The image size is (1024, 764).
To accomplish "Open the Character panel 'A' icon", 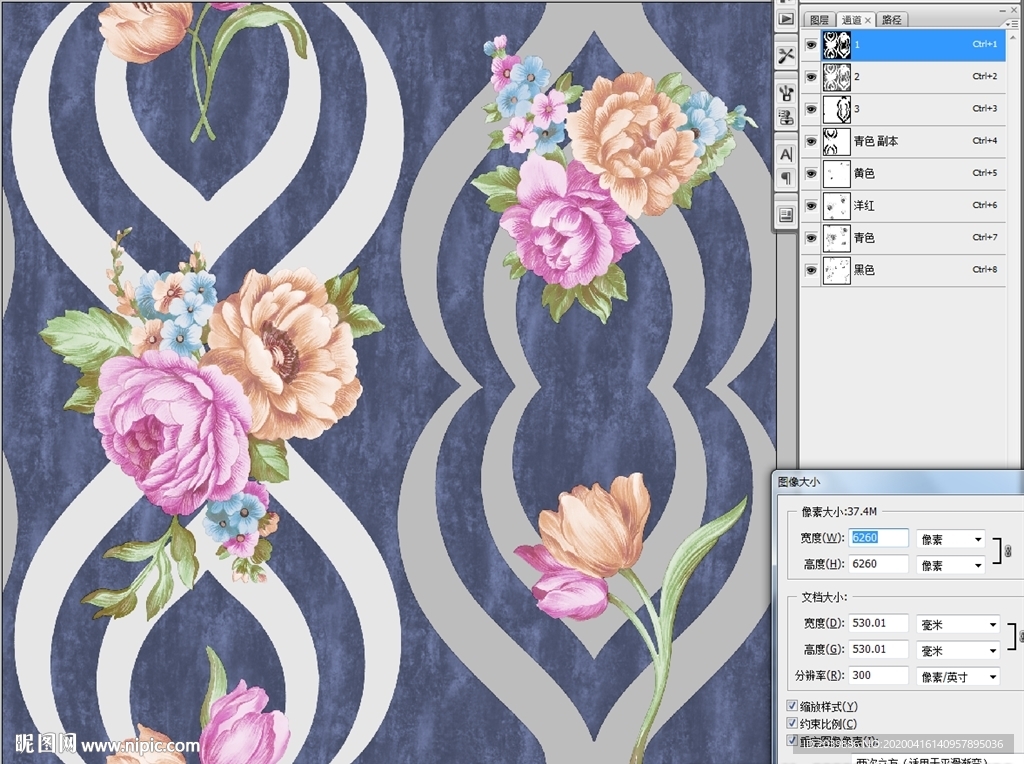I will (x=786, y=154).
